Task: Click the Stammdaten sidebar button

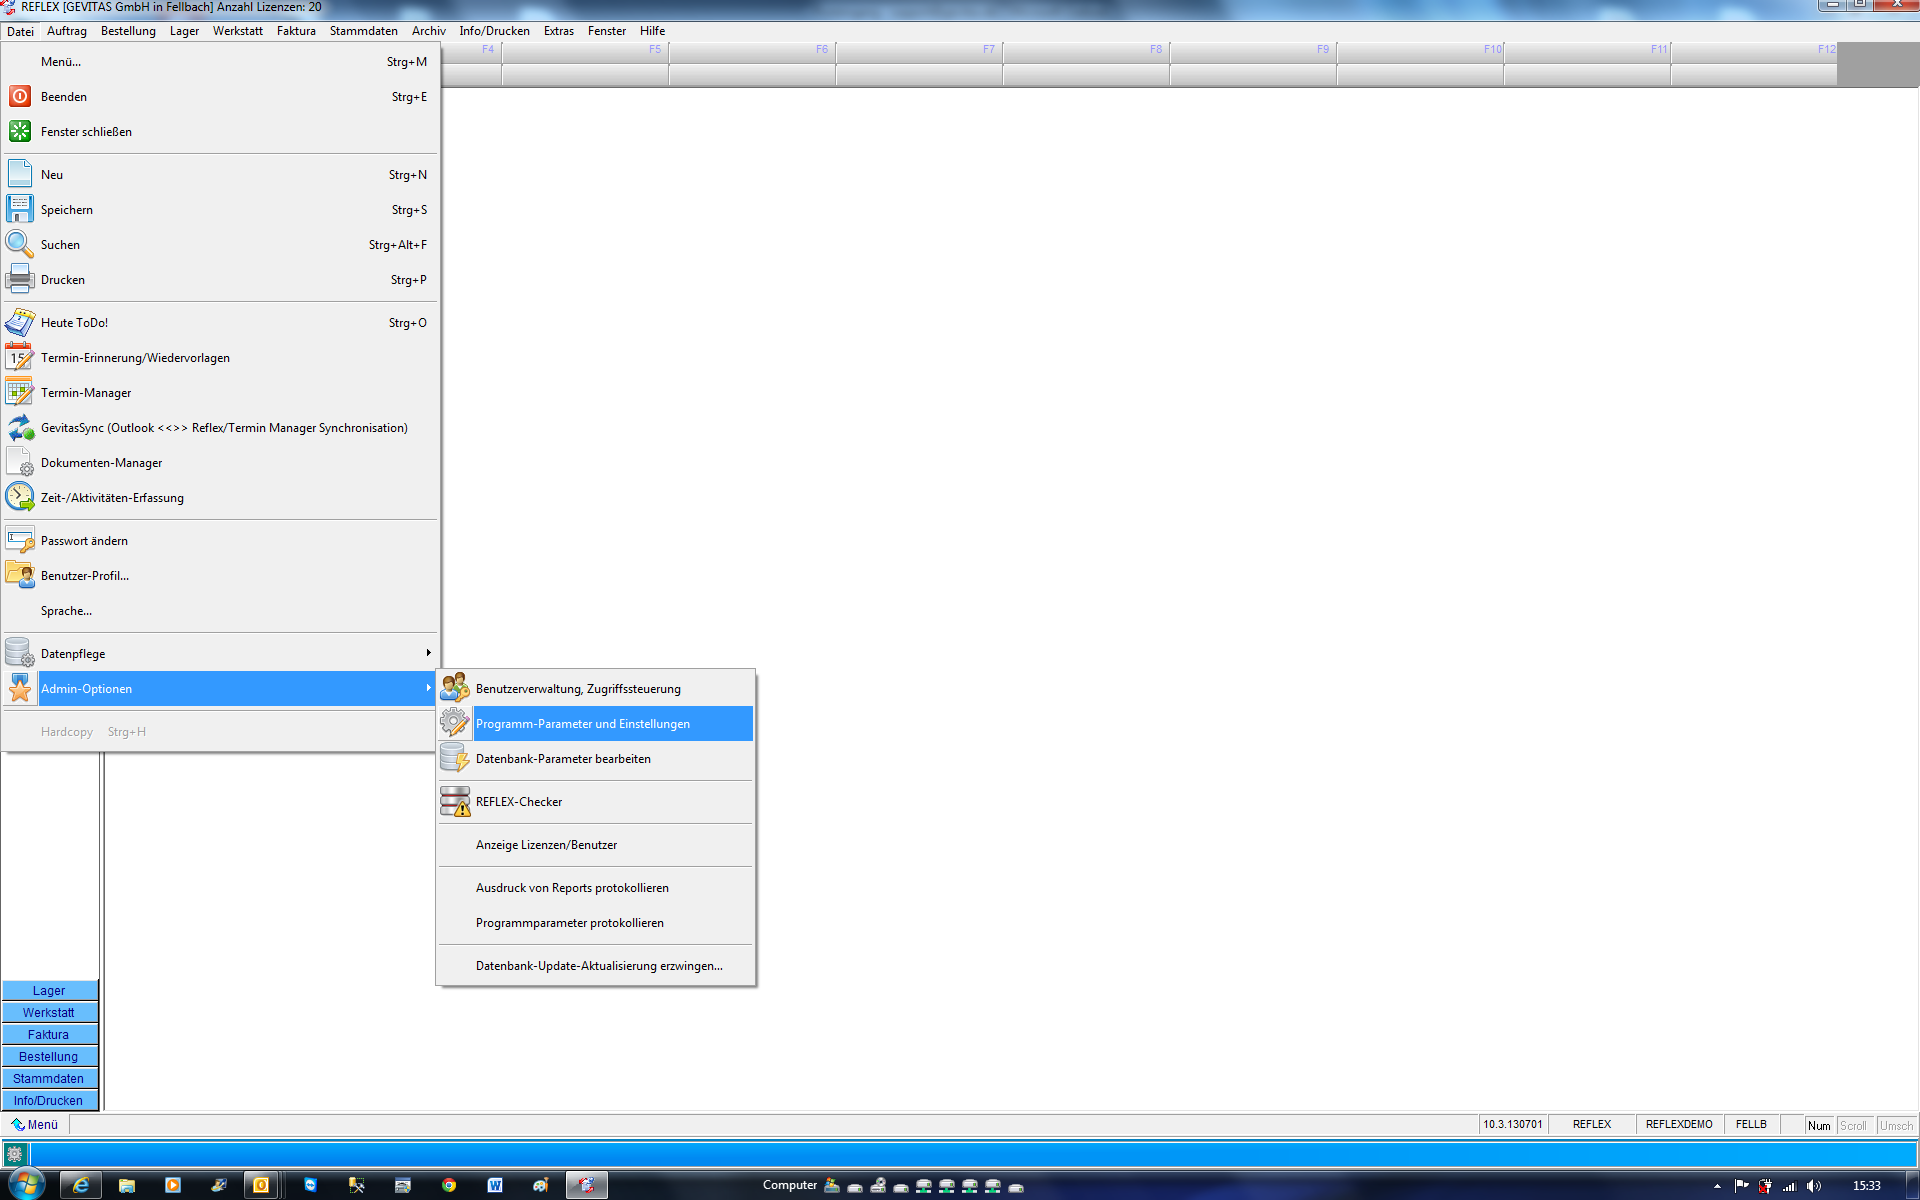Action: (x=49, y=1079)
